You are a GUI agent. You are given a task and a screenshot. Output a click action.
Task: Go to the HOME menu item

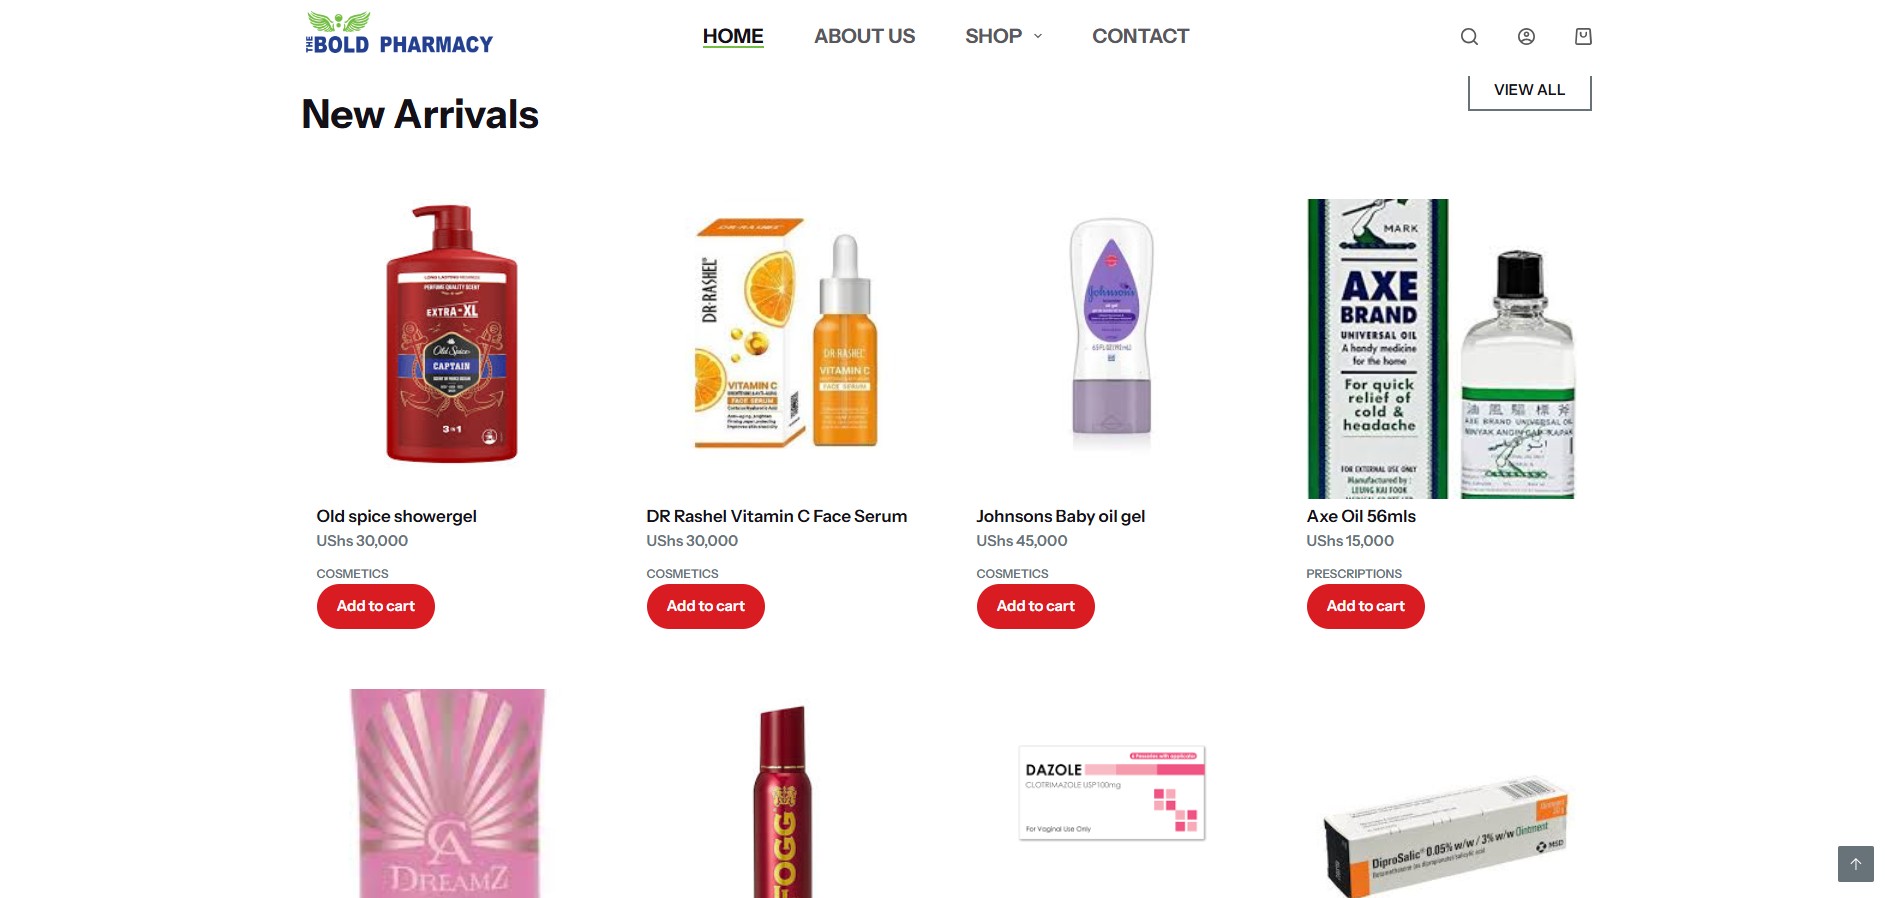733,36
